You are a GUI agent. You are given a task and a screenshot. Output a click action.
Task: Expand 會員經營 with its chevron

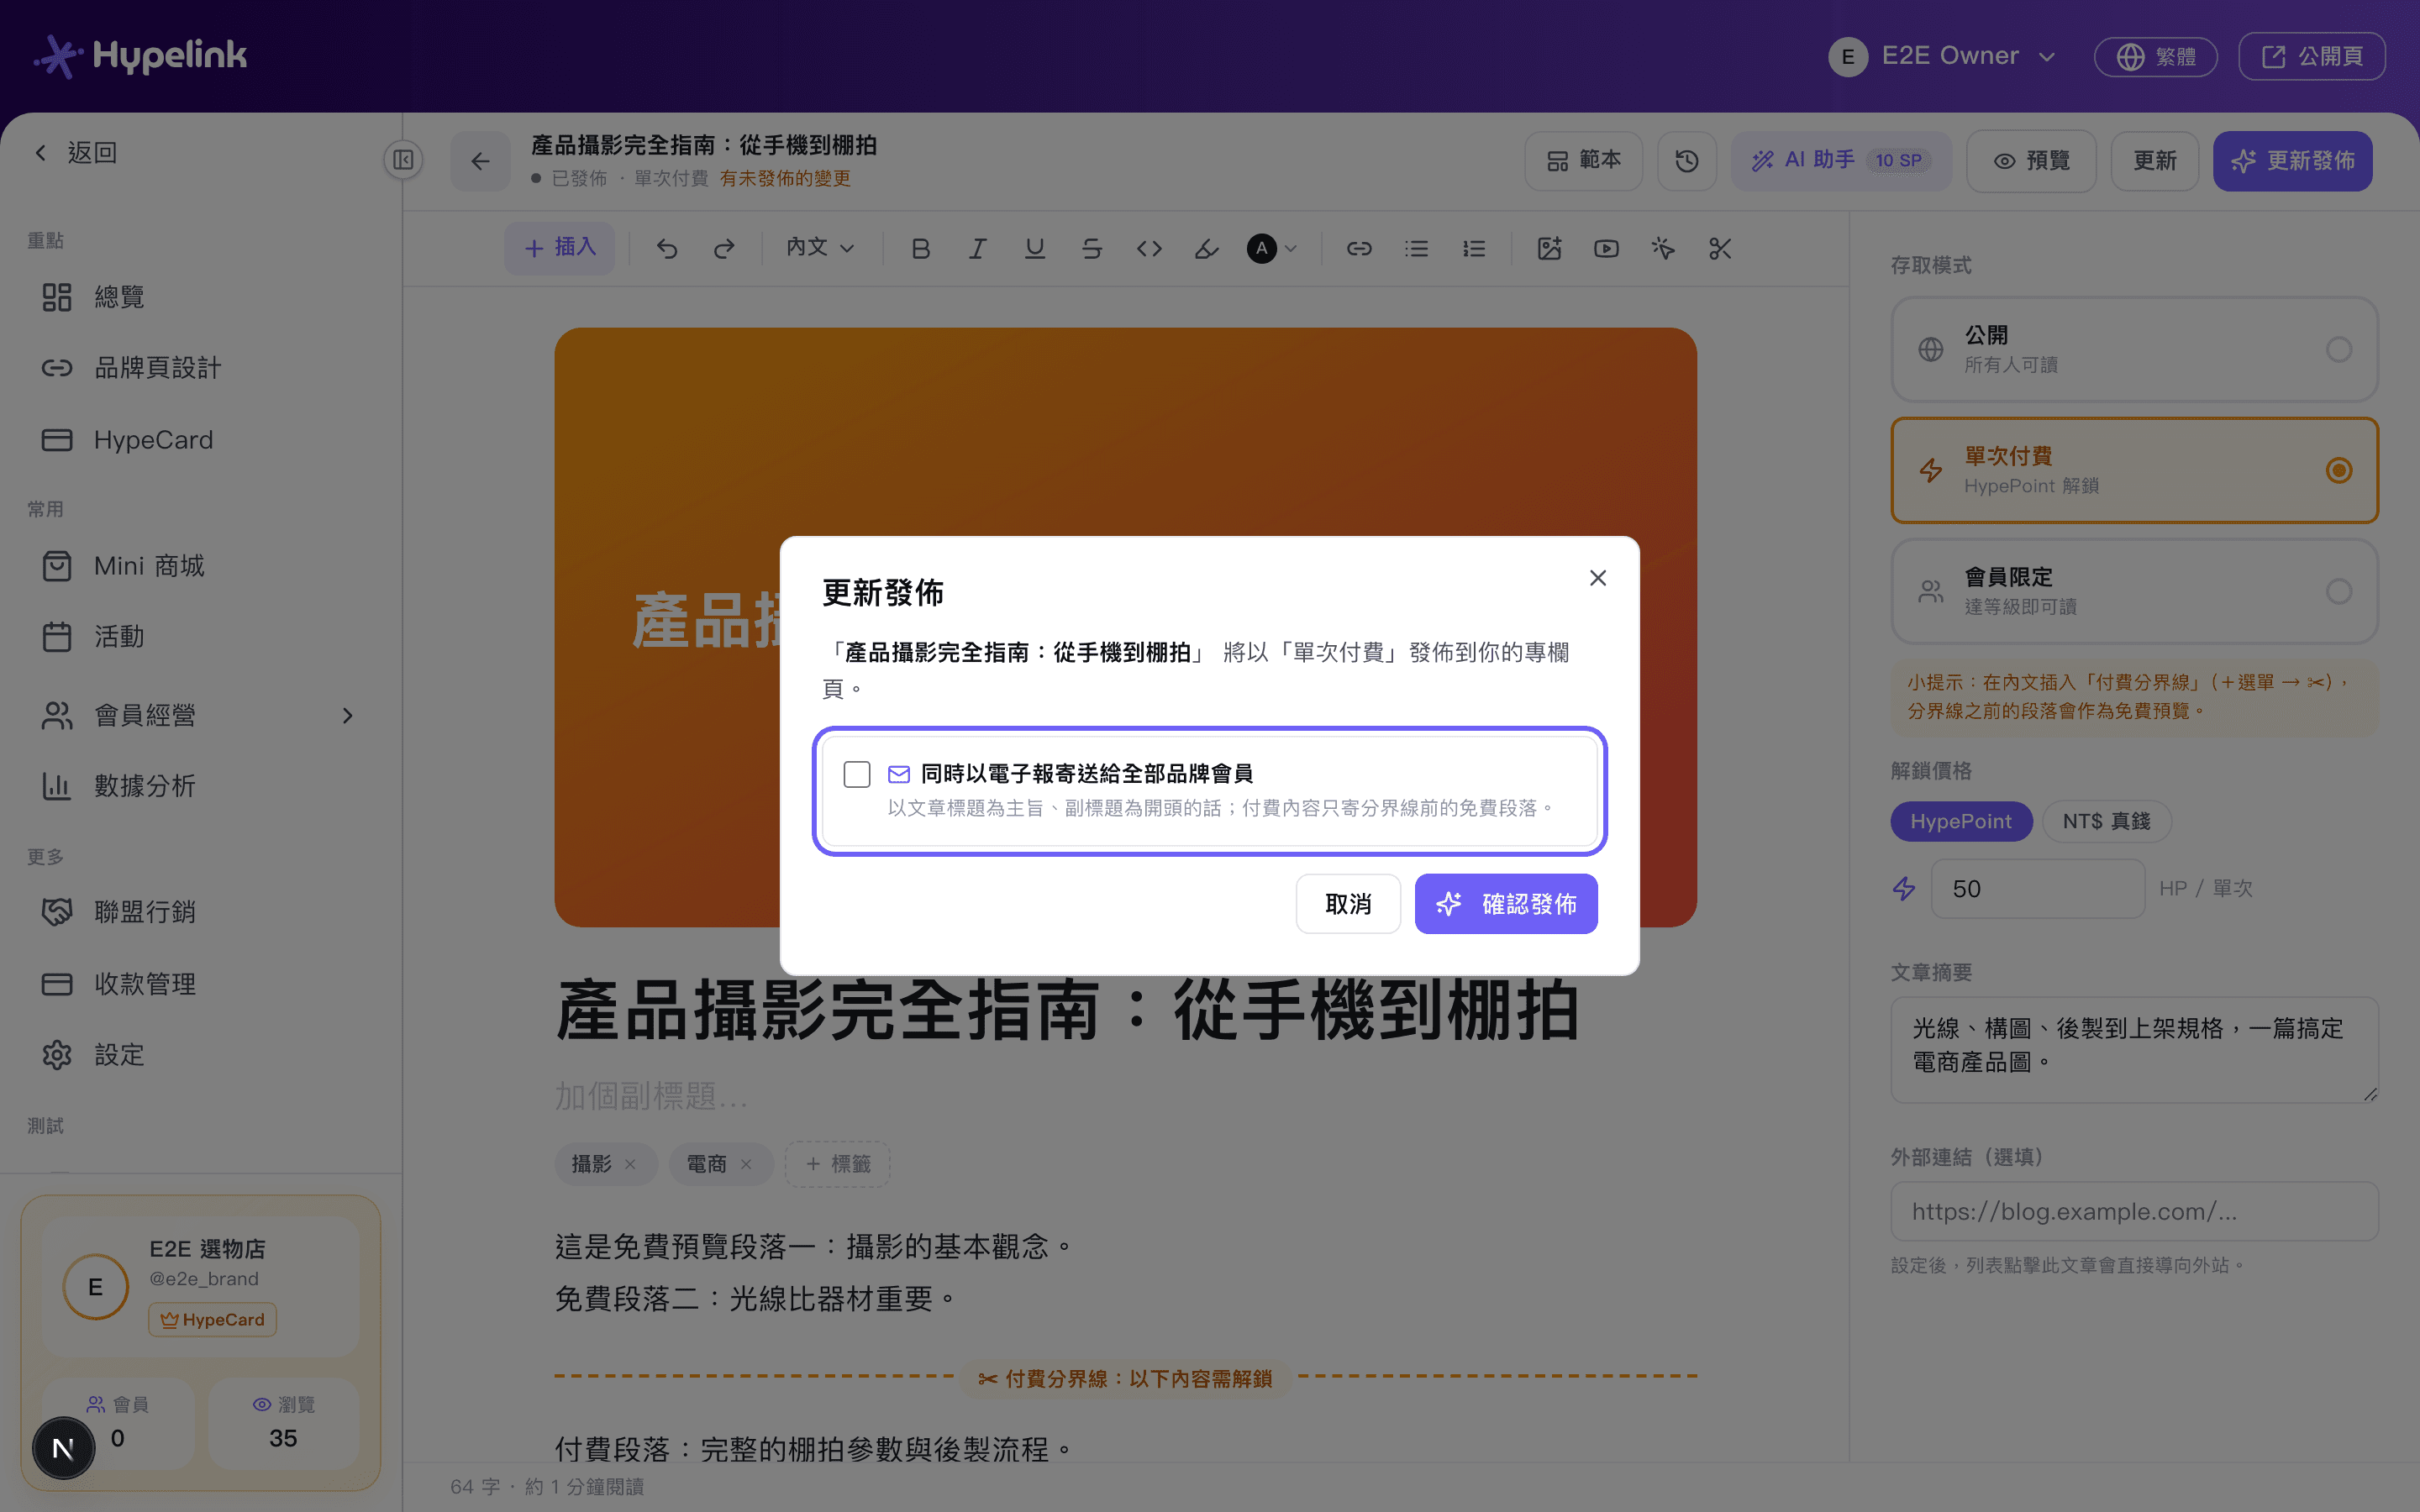pos(347,716)
